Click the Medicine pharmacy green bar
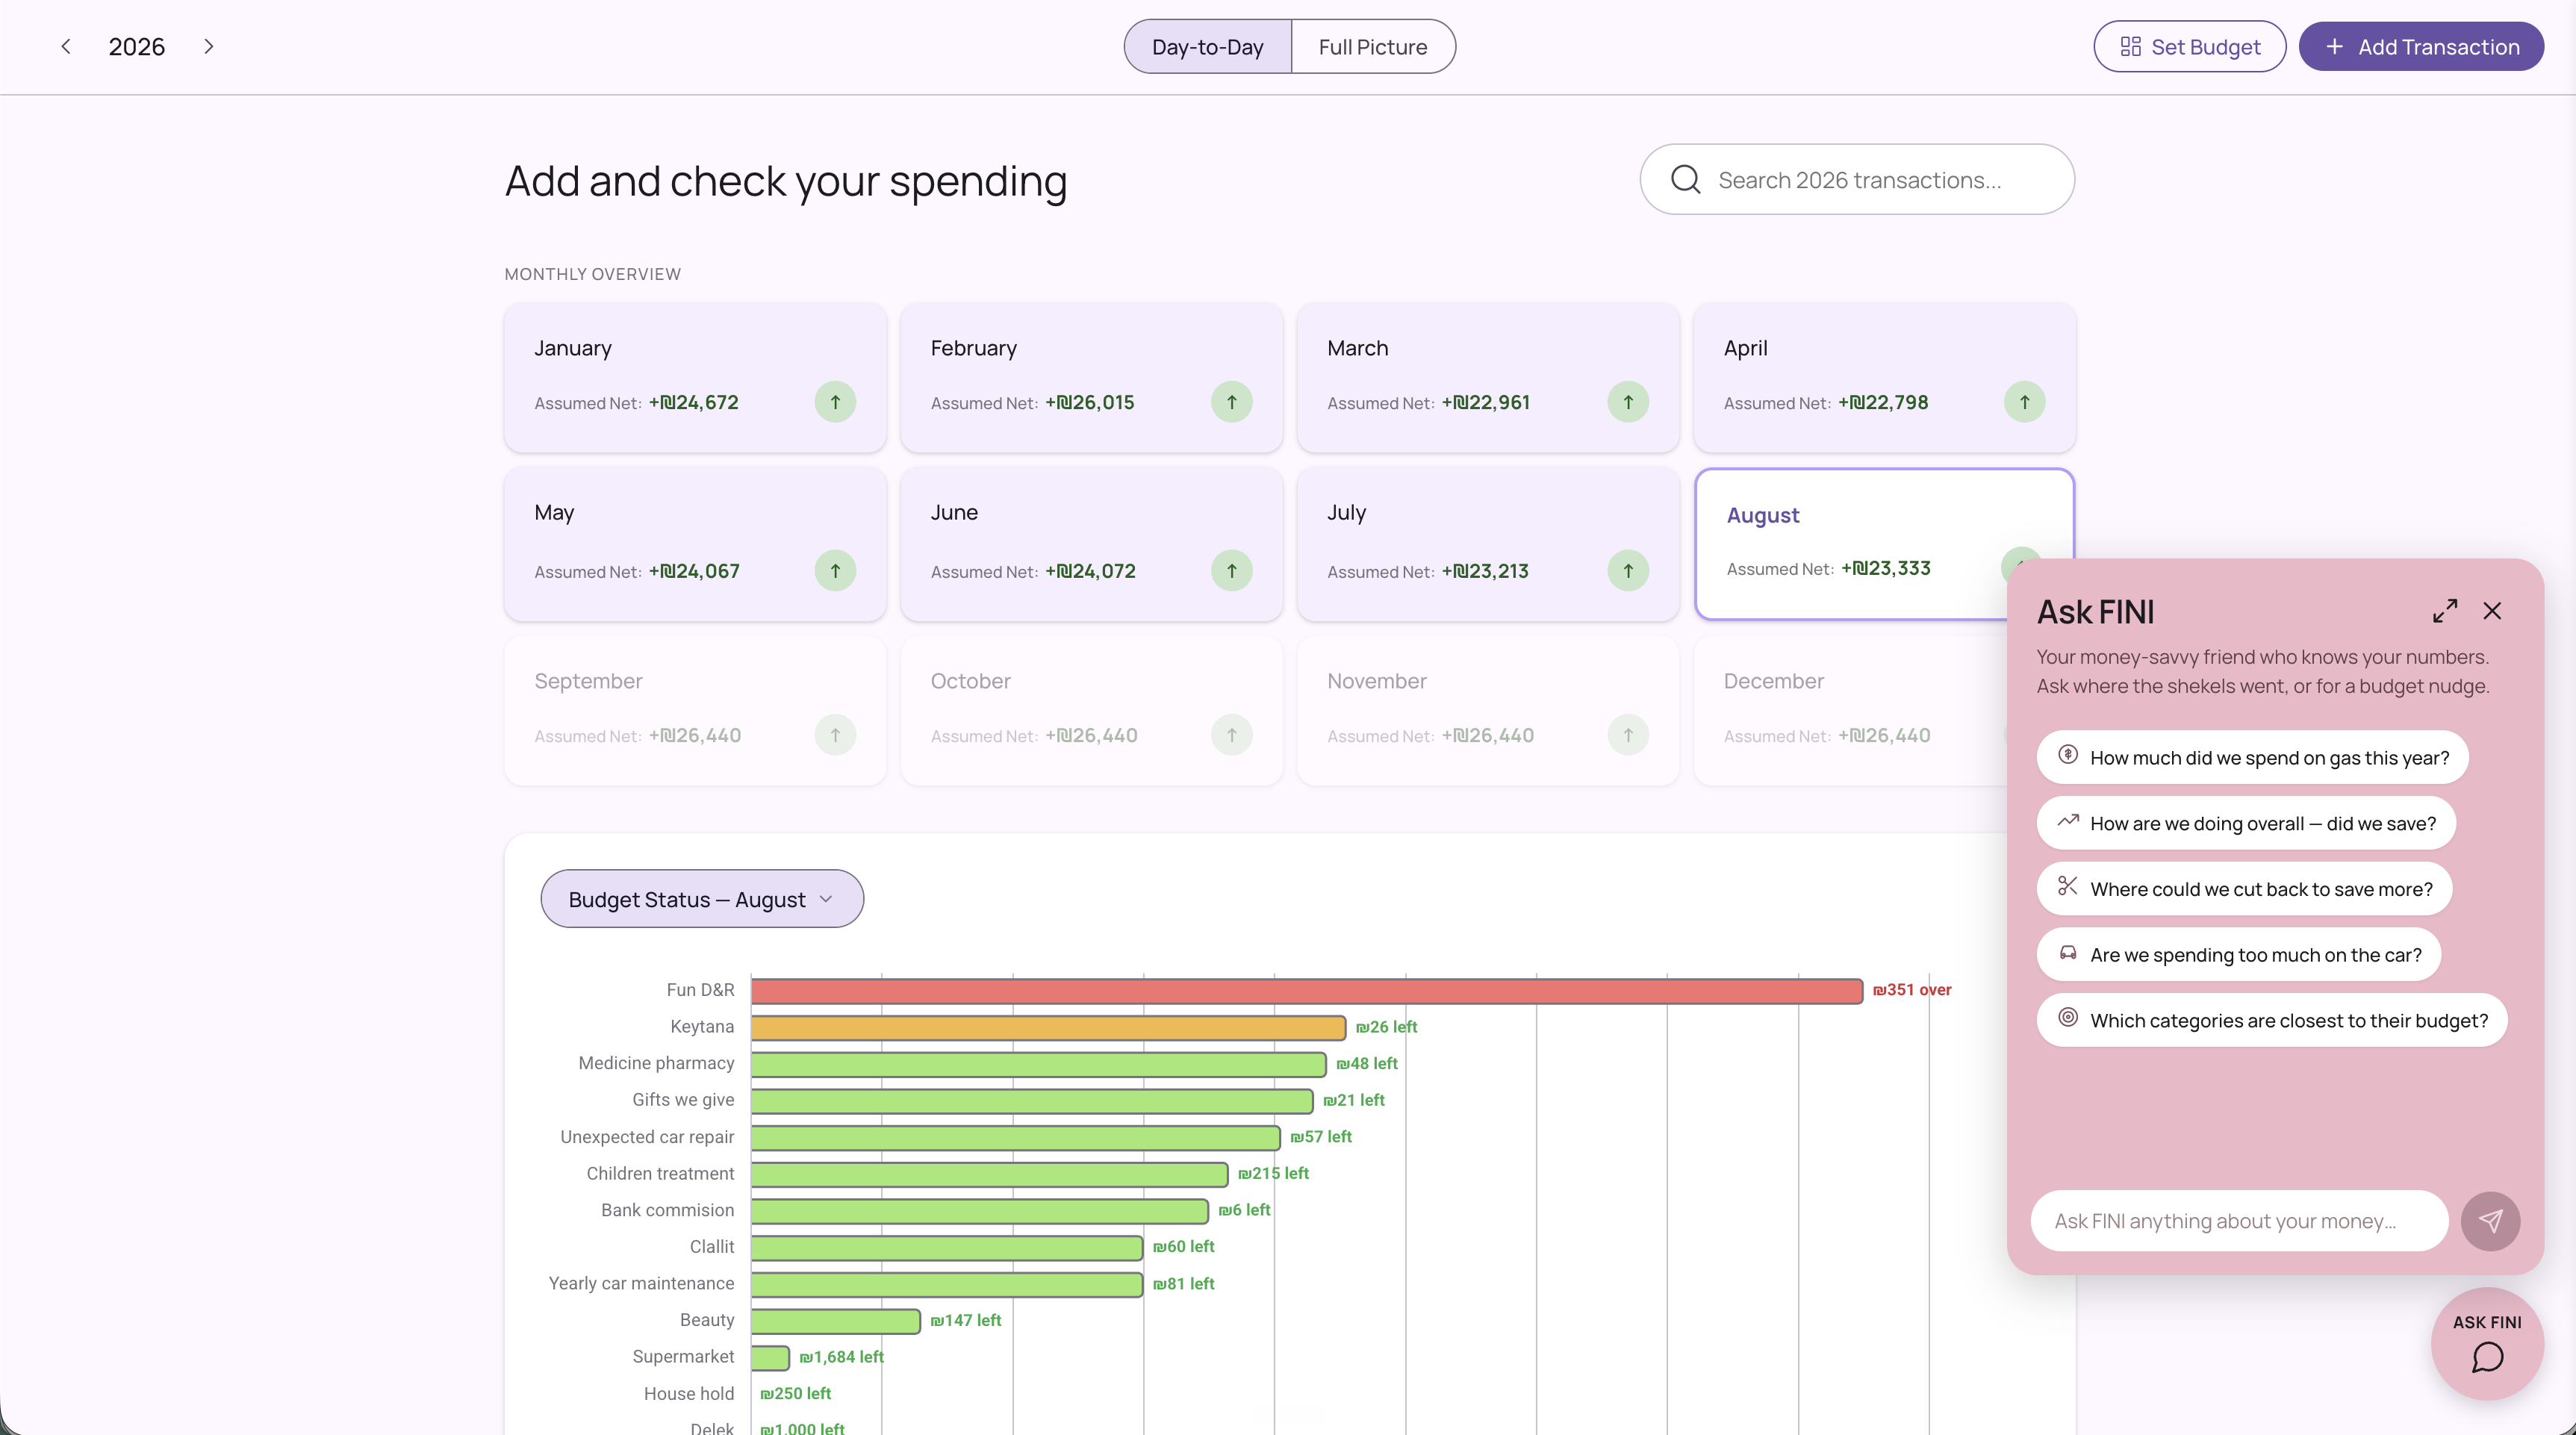2576x1435 pixels. (1038, 1064)
